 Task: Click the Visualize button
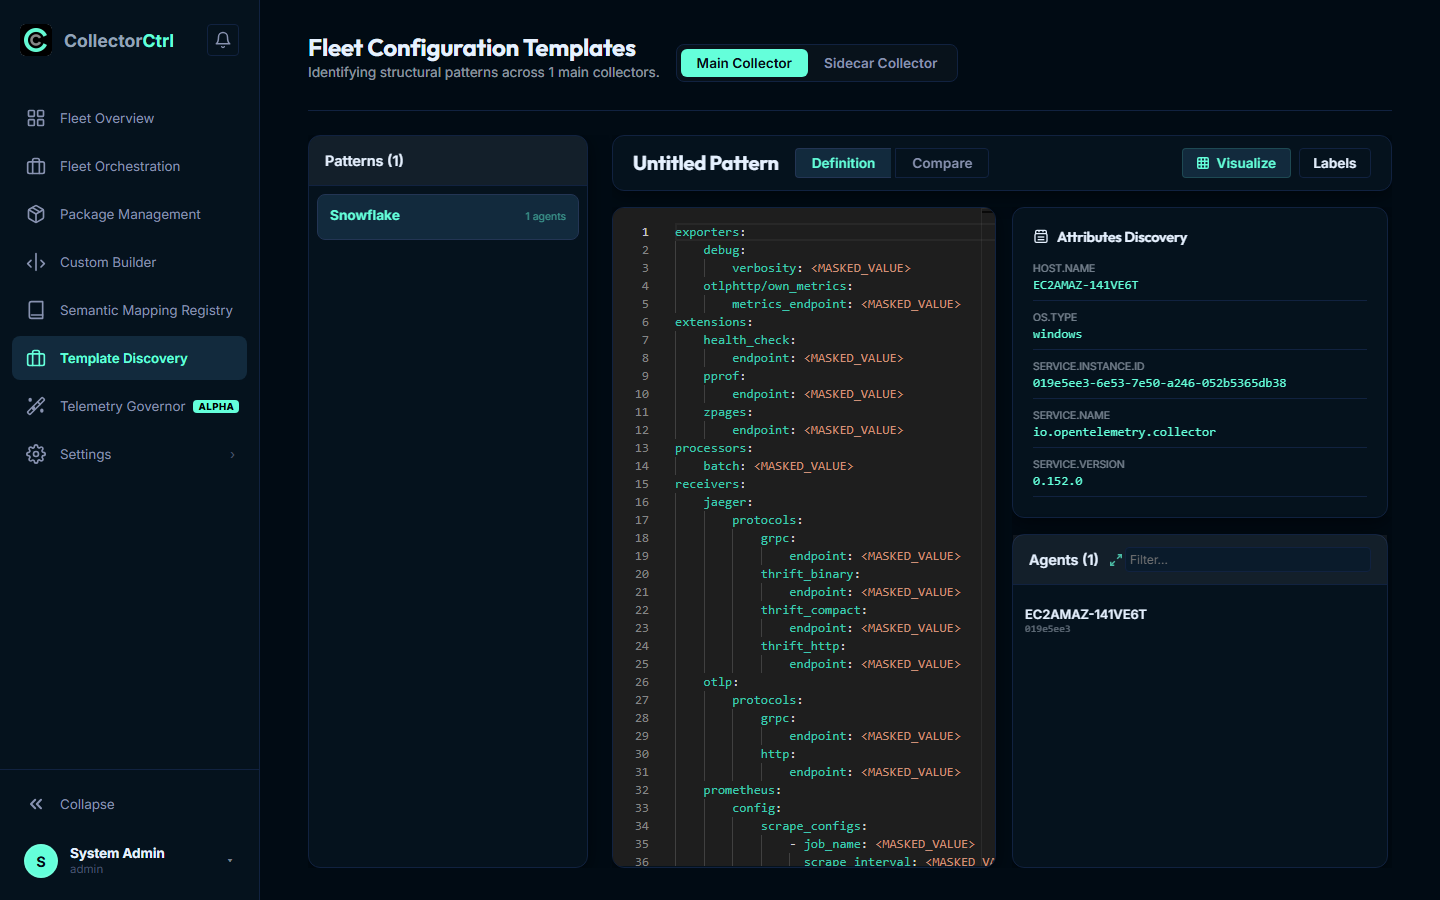[x=1236, y=163]
